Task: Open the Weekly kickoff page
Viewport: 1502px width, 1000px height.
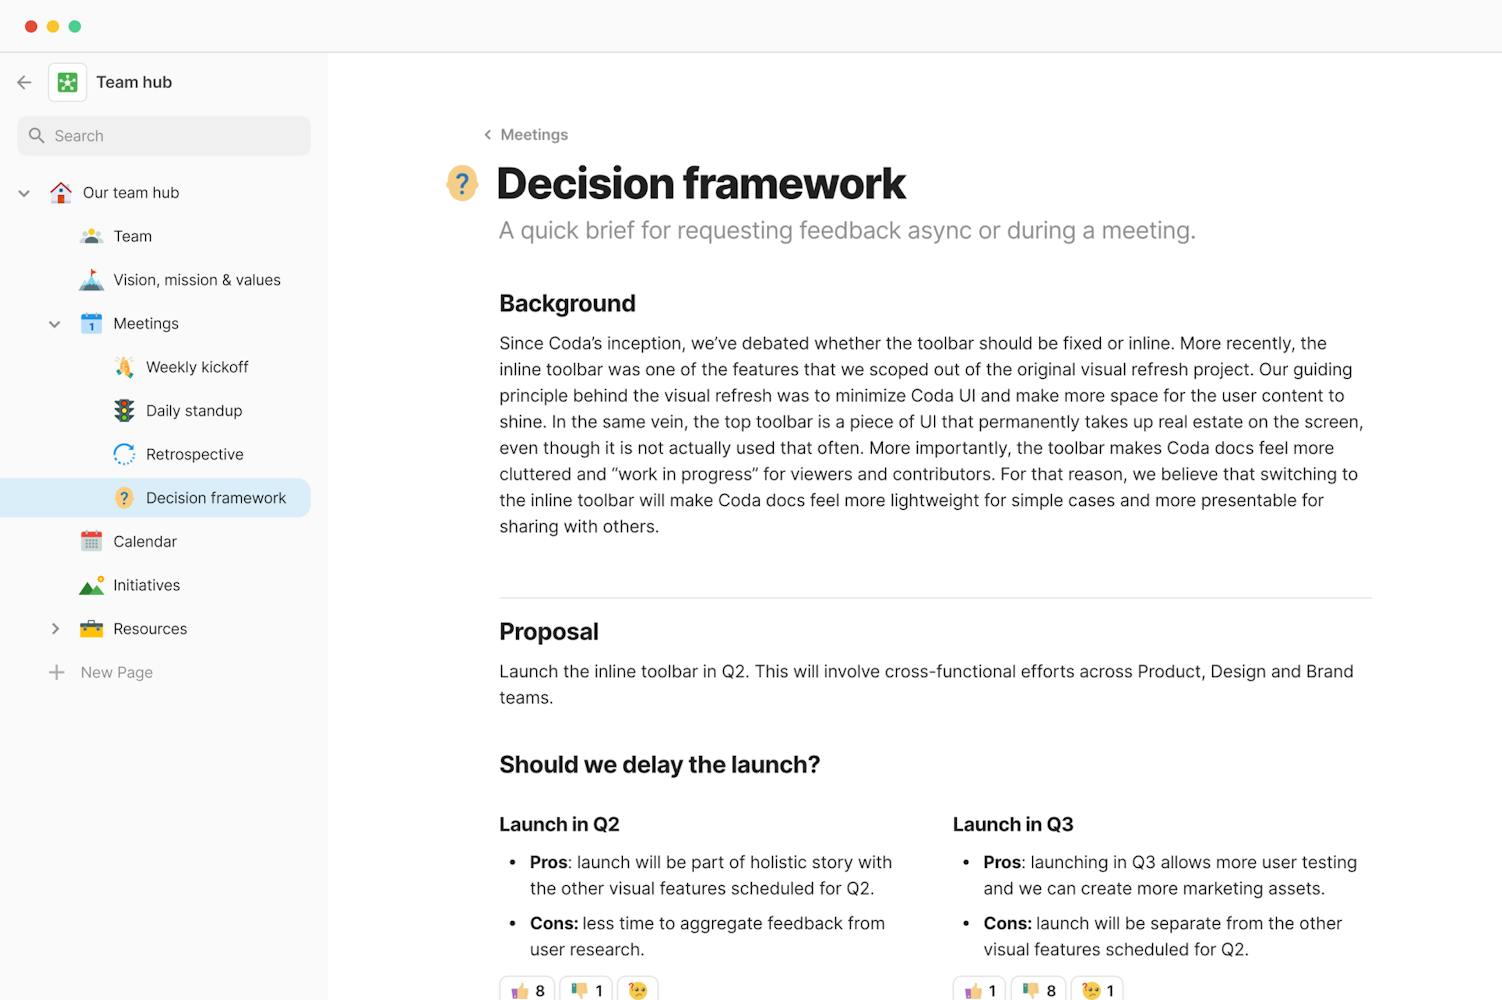Action: 197,367
